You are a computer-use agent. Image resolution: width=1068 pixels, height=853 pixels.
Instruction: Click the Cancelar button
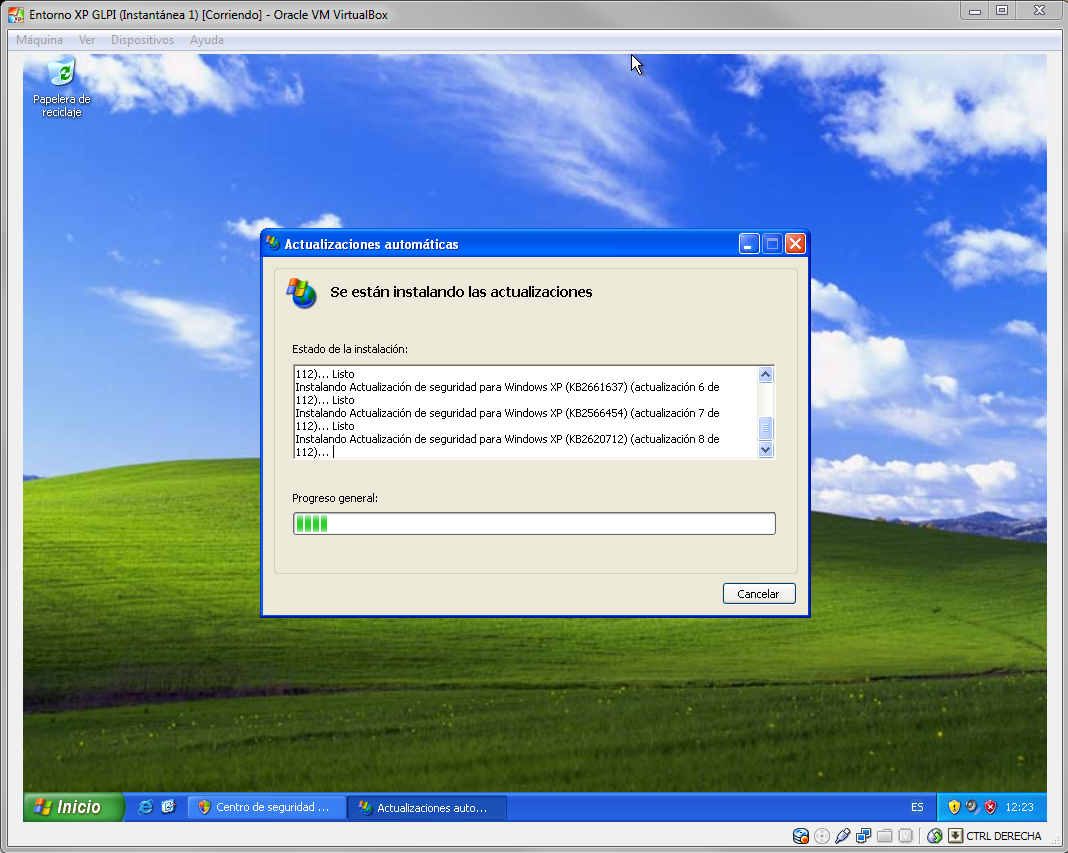[x=759, y=593]
